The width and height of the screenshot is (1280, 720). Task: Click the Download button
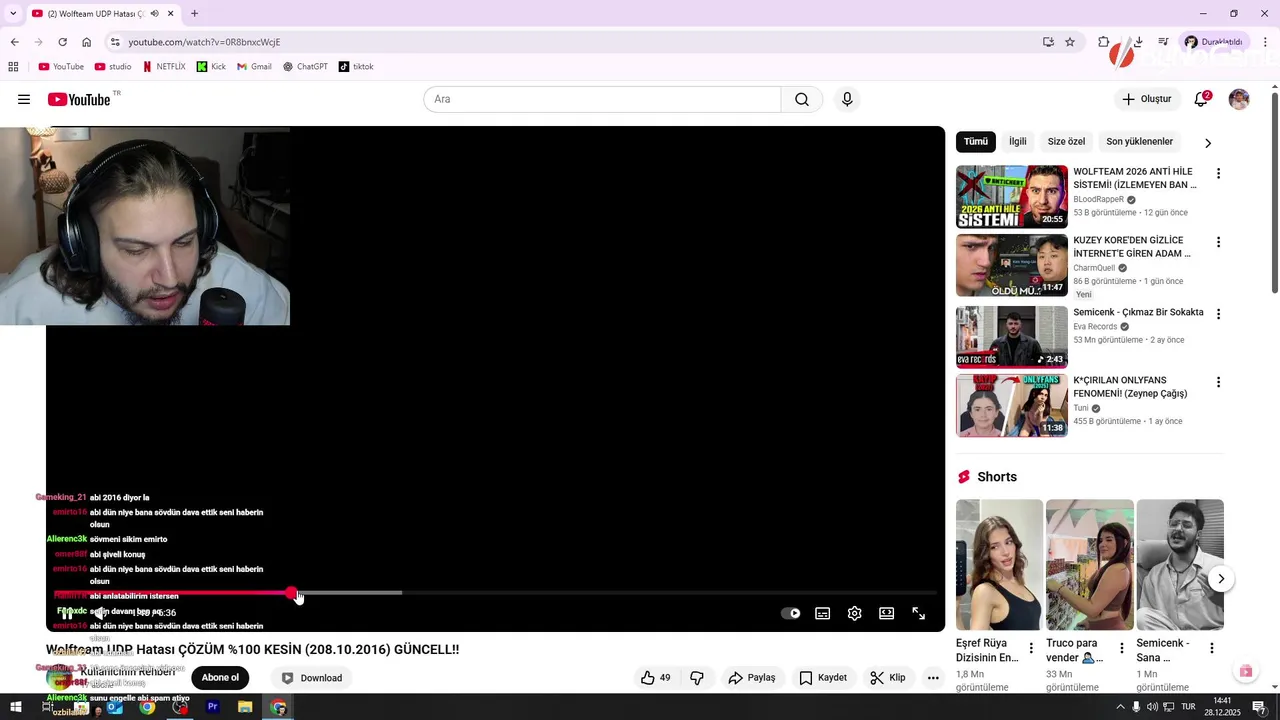(x=312, y=678)
